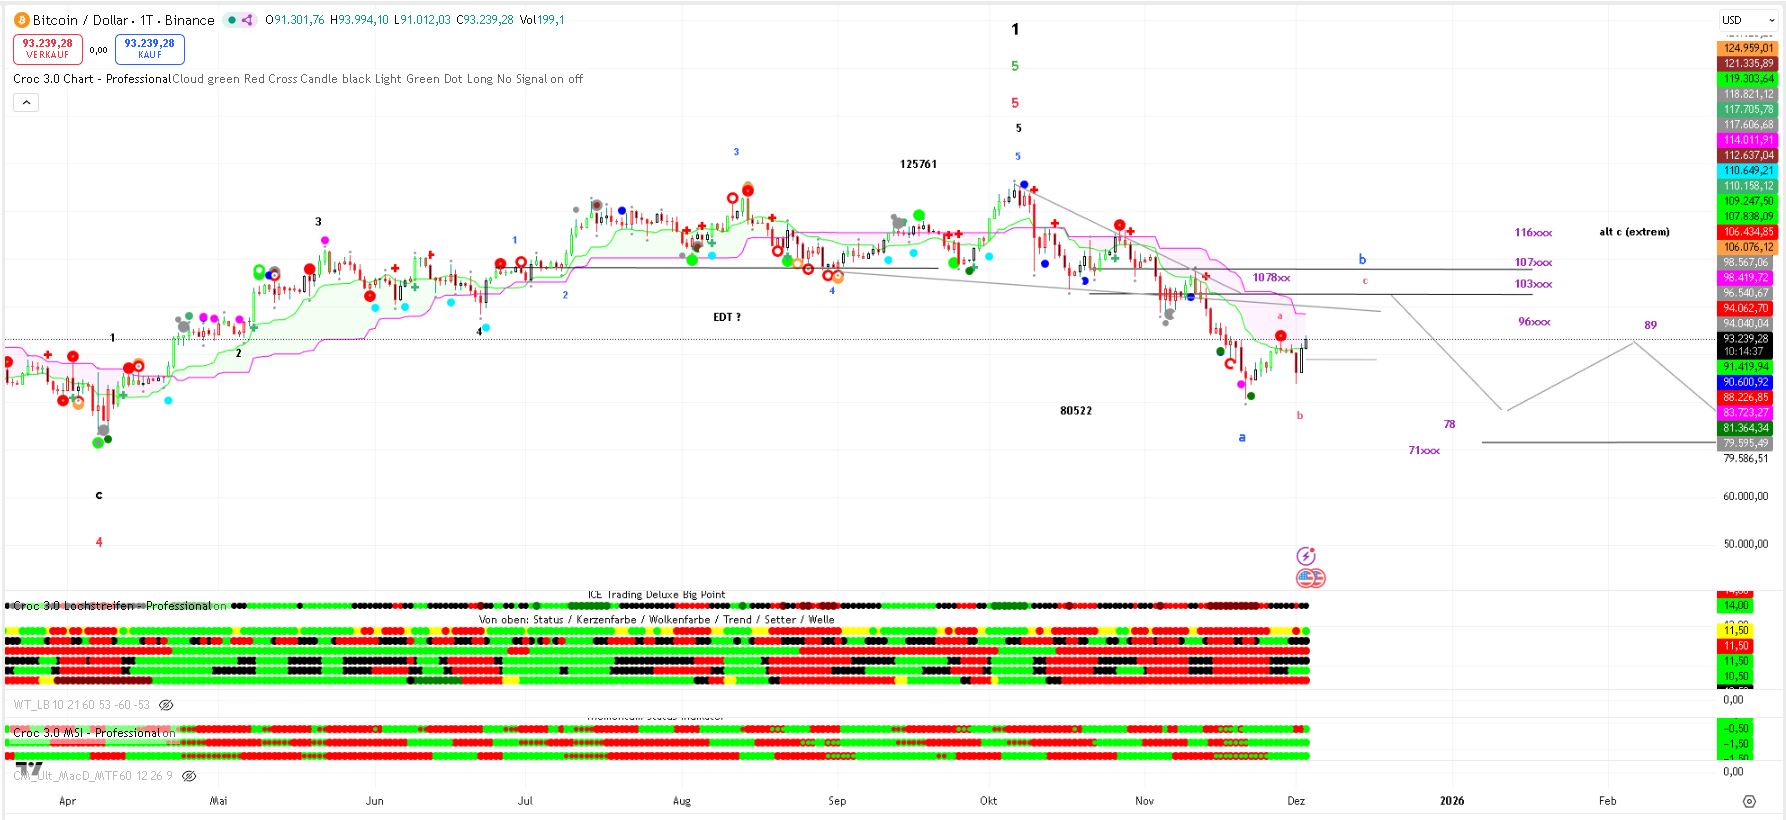Open chart settings hexagon icon at bottom right

(1749, 801)
